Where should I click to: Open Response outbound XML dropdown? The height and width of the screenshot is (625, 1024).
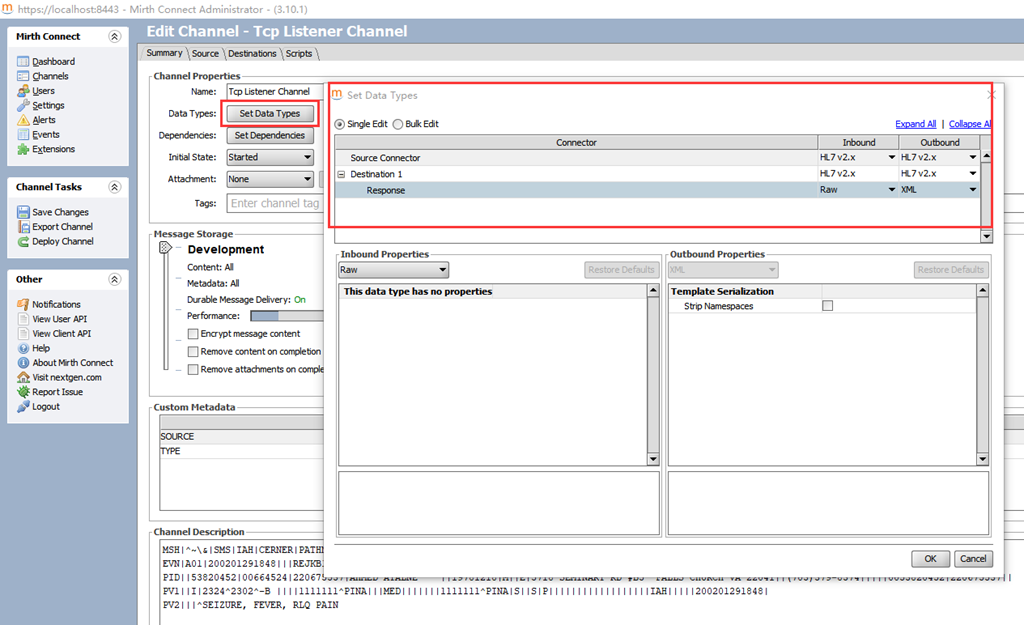(972, 189)
